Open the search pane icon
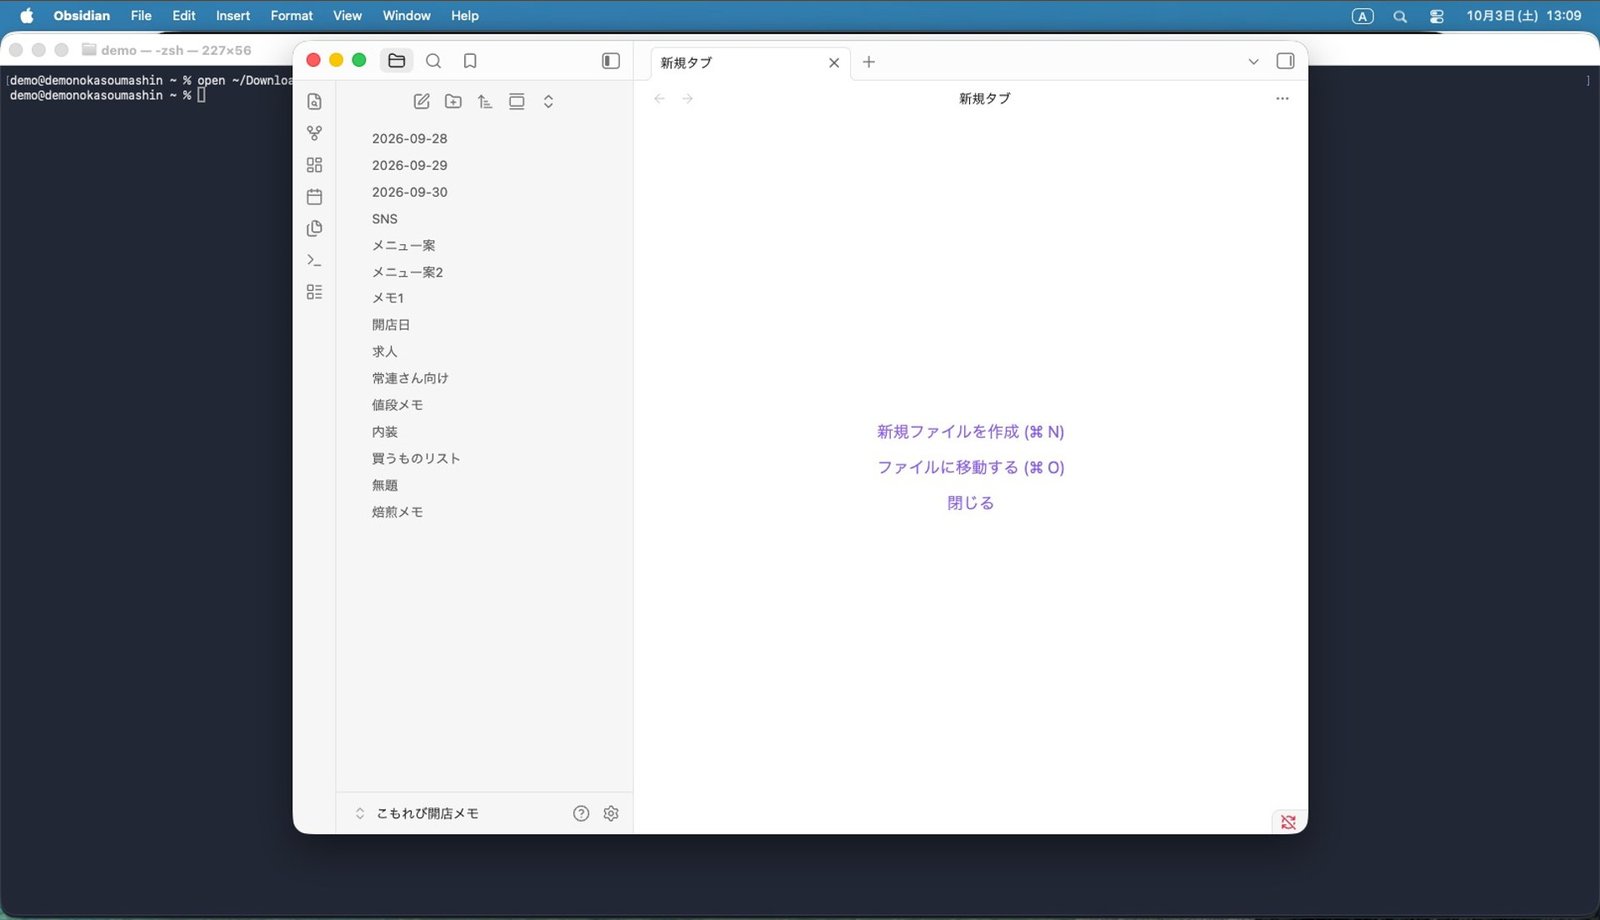Image resolution: width=1600 pixels, height=920 pixels. [434, 61]
